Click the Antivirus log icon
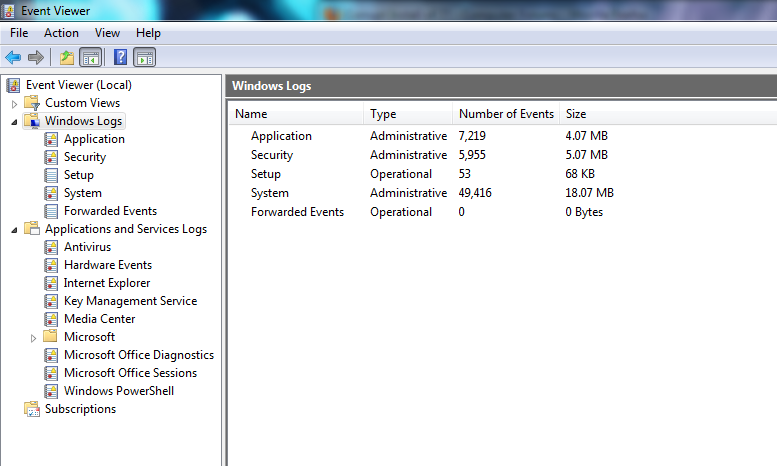Image resolution: width=777 pixels, height=466 pixels. pos(51,247)
